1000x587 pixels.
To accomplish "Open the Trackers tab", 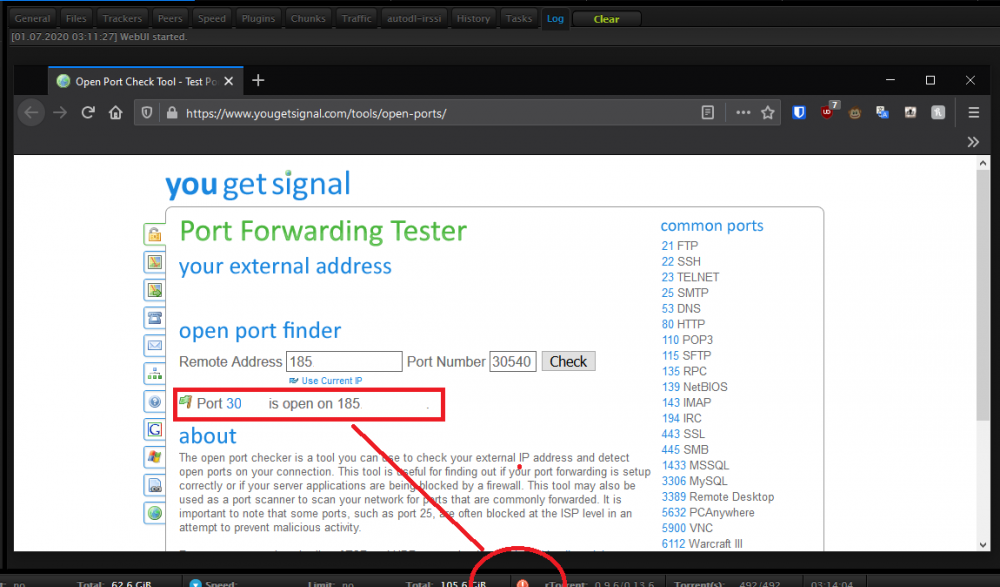I will (x=122, y=19).
